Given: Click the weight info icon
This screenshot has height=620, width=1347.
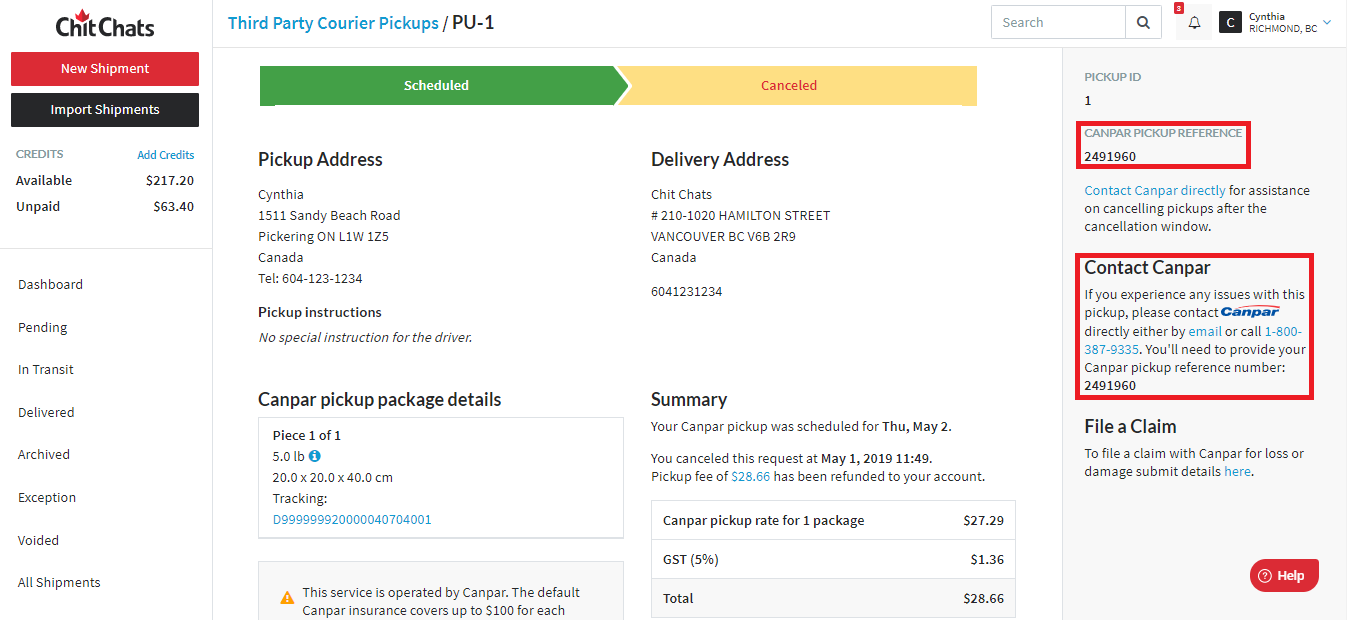Looking at the screenshot, I should (315, 457).
